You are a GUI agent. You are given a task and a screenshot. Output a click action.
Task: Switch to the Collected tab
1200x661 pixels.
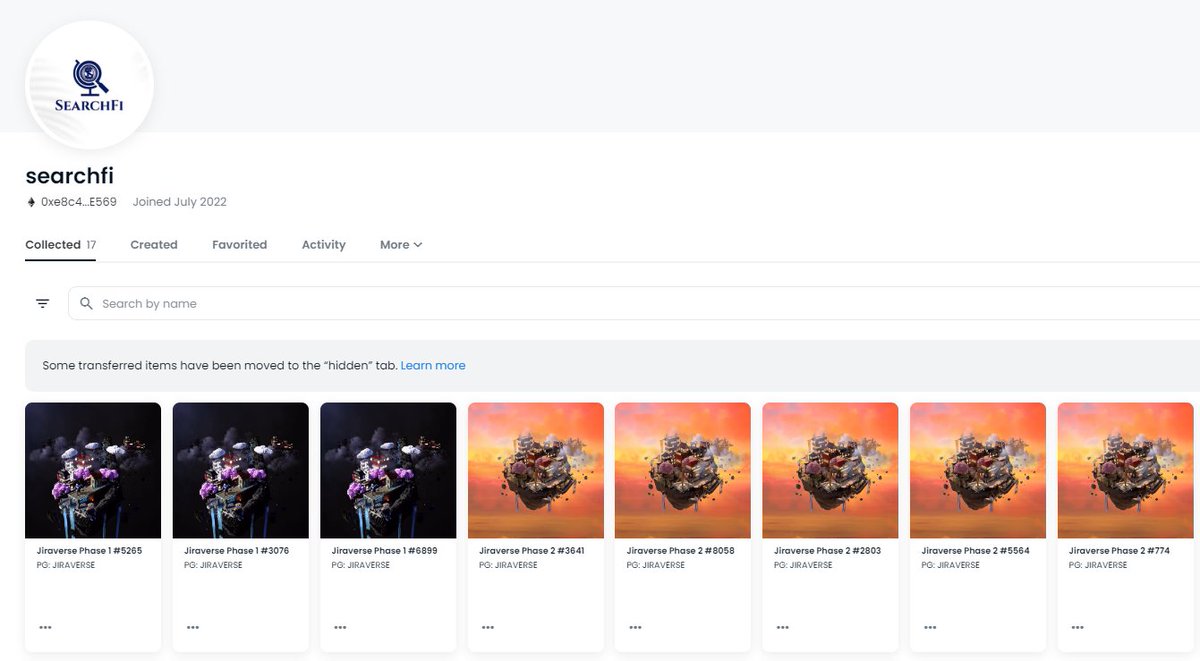click(x=60, y=245)
